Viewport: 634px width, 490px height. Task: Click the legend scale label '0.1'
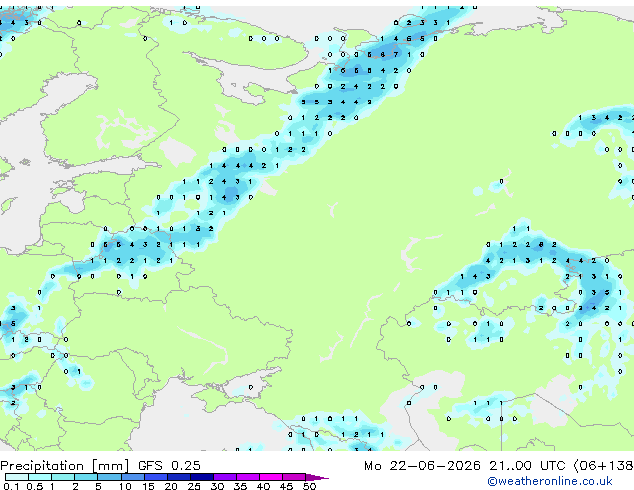click(x=12, y=486)
